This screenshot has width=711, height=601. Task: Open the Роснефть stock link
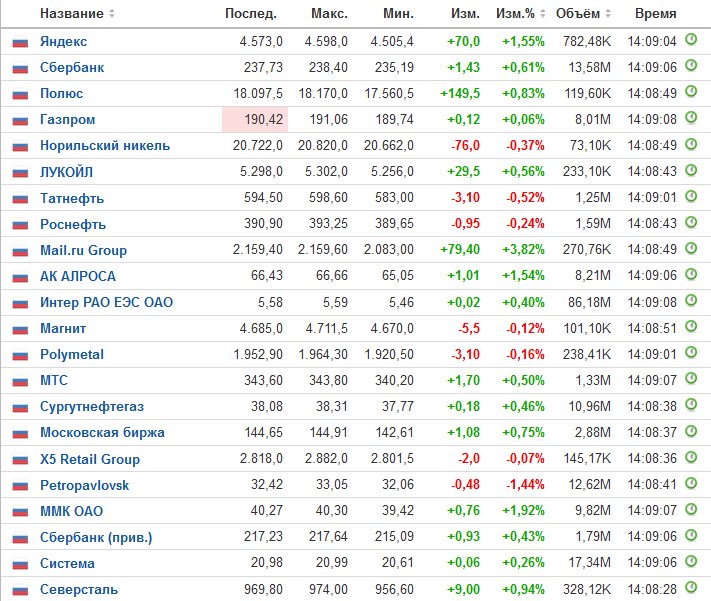click(x=73, y=224)
